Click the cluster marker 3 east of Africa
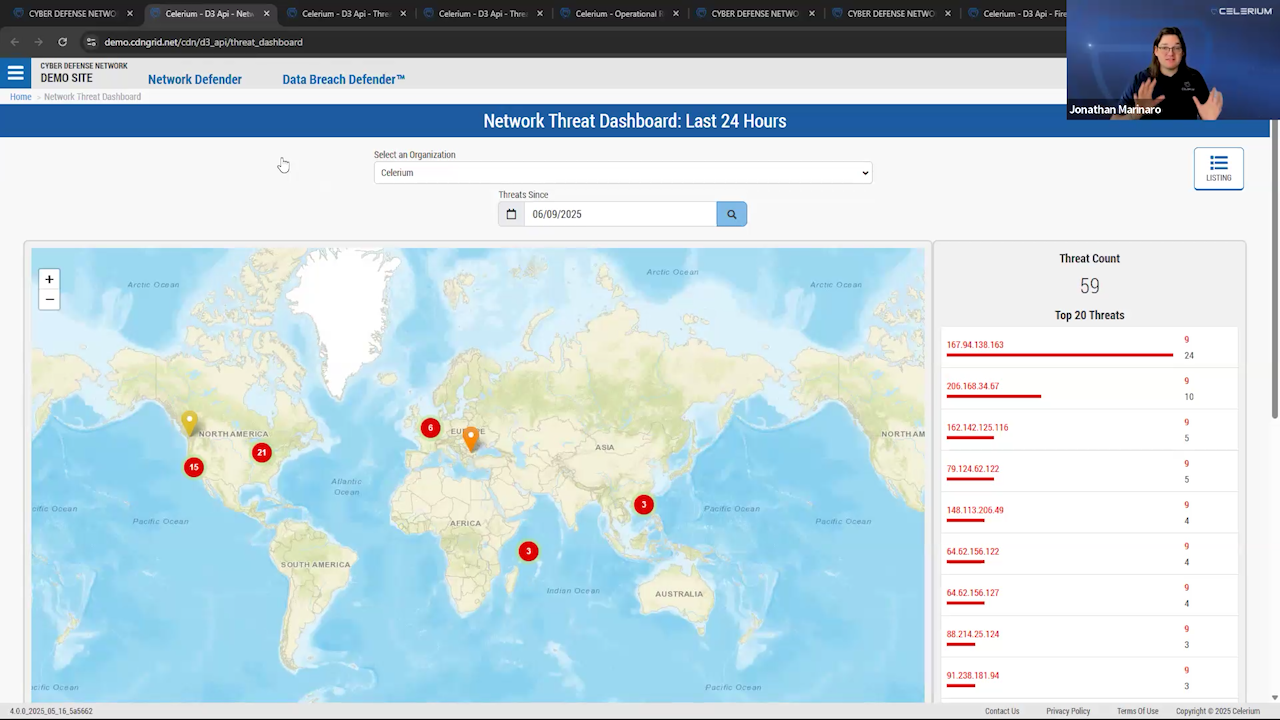The width and height of the screenshot is (1280, 720). click(x=528, y=551)
